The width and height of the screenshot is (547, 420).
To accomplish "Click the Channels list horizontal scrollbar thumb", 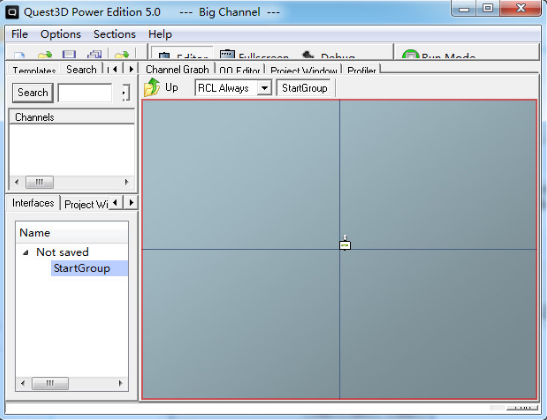I will tap(39, 182).
